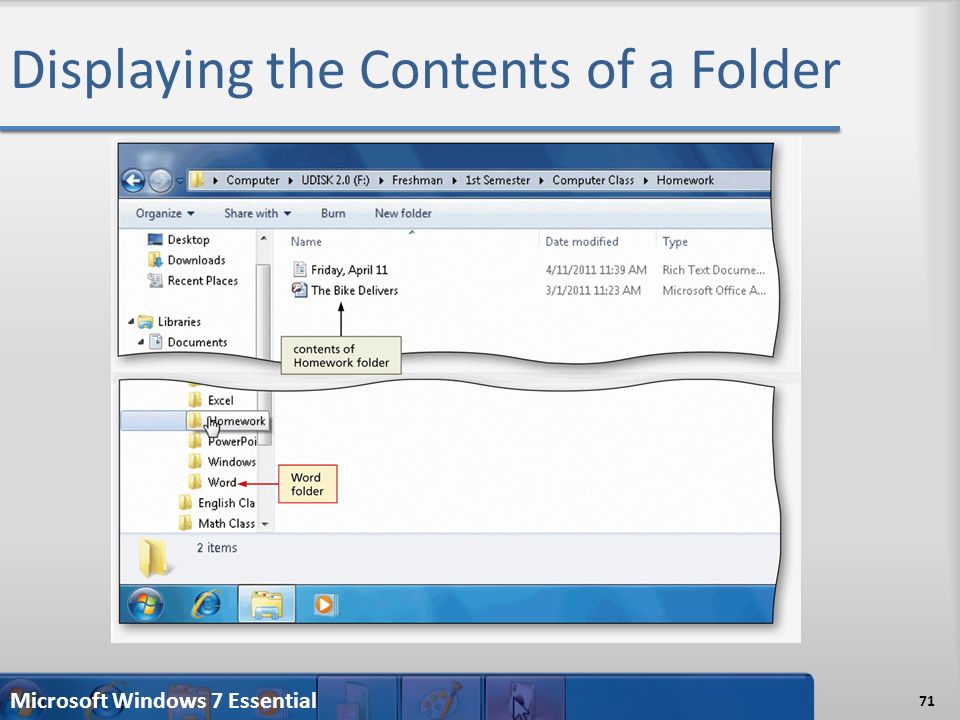Click the Desktop icon in navigation pane
Screen dimensions: 960x720
pos(156,239)
